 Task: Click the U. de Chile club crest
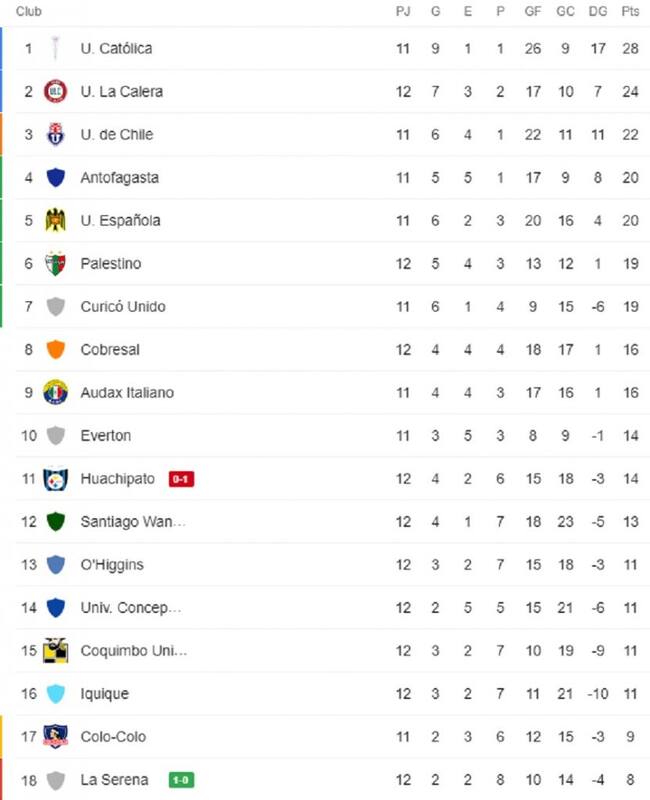tap(55, 135)
